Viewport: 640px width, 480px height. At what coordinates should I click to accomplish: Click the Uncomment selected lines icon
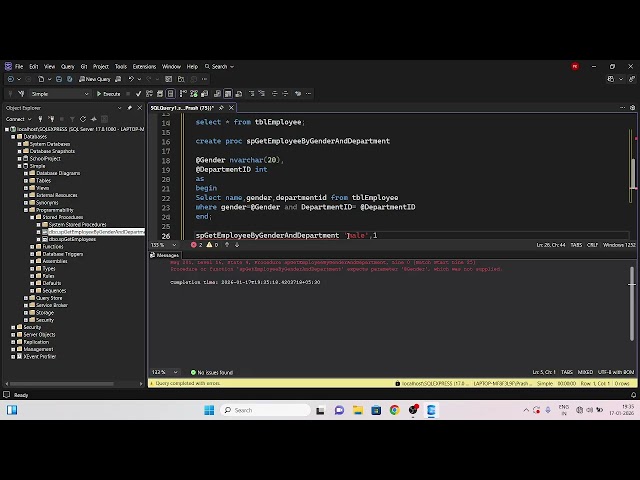[262, 94]
